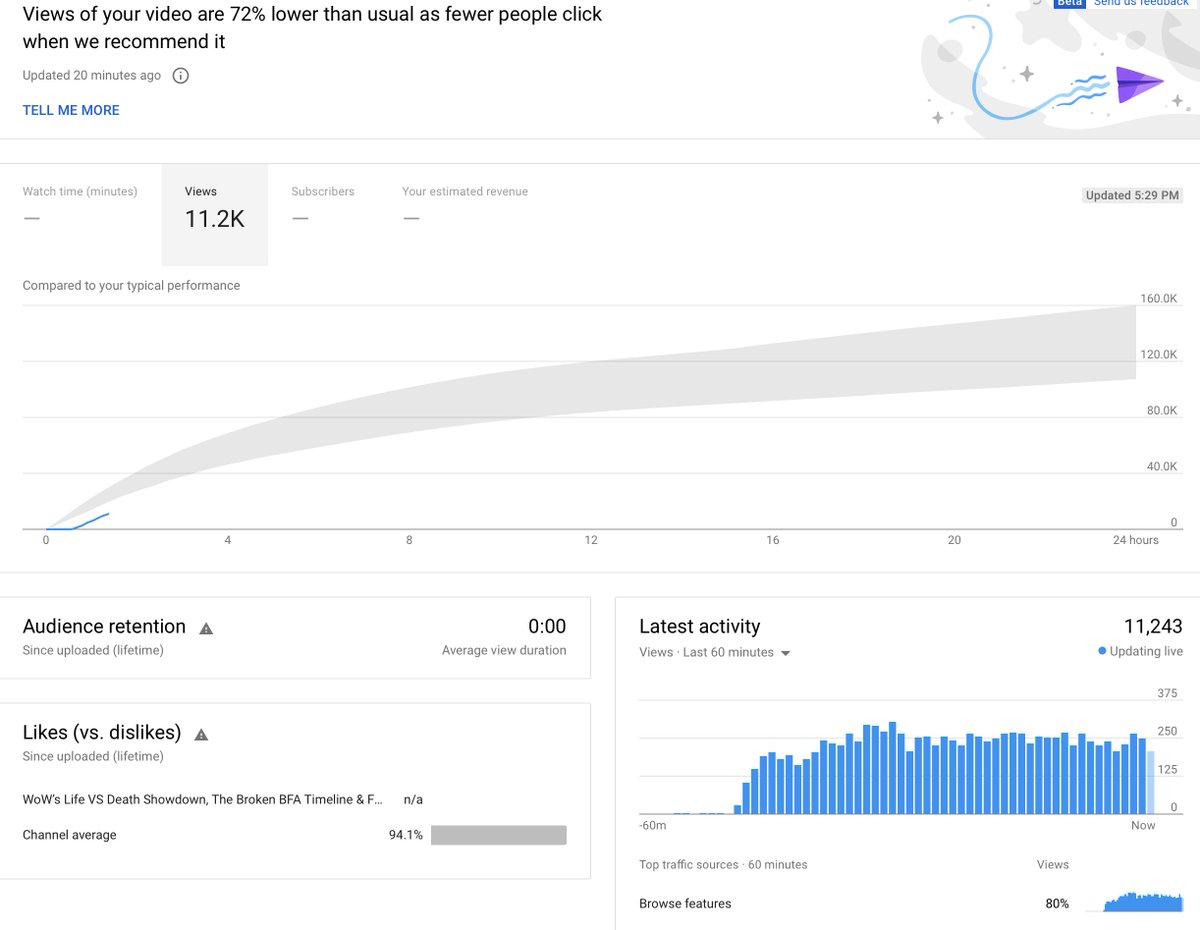The width and height of the screenshot is (1200, 930).
Task: Select the Subscribers tab
Action: (x=323, y=214)
